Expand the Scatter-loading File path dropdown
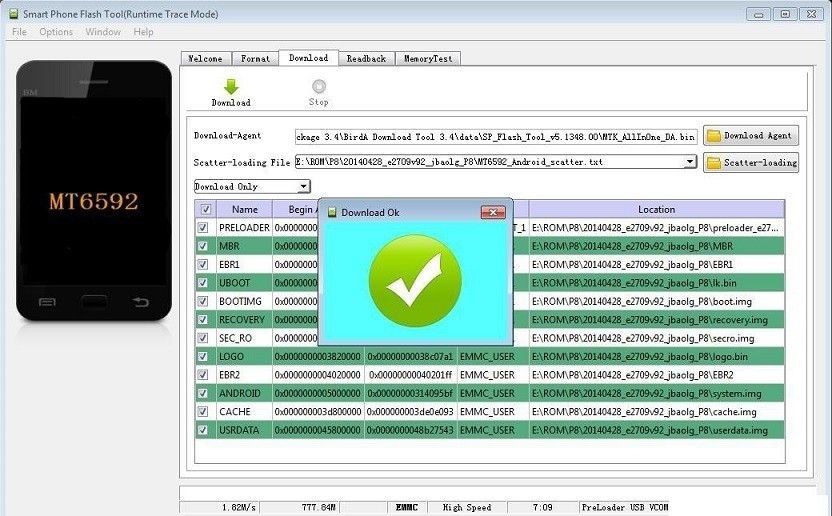 pos(690,162)
